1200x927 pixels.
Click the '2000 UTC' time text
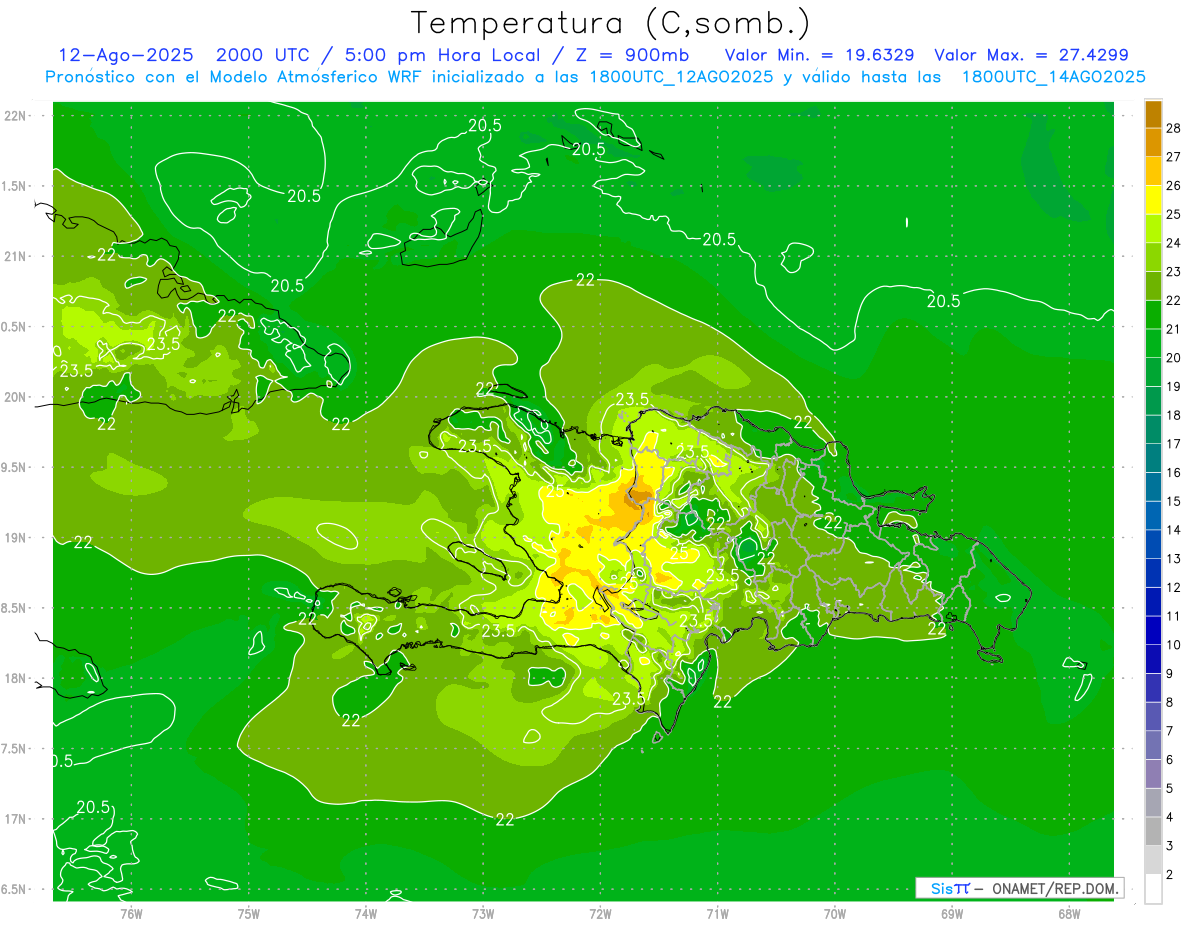tap(265, 55)
